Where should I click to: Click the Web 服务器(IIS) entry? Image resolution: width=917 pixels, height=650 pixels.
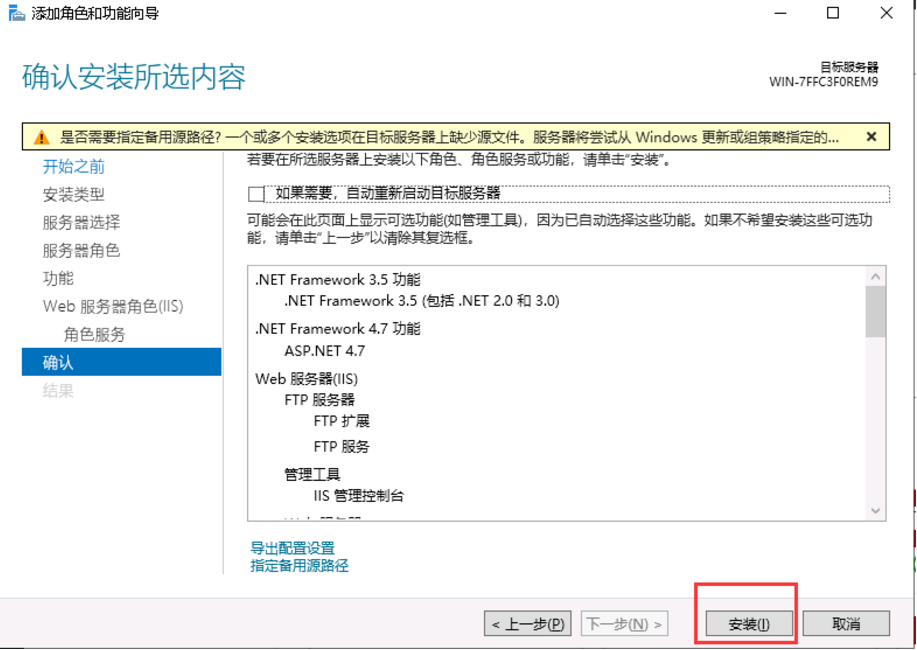306,379
